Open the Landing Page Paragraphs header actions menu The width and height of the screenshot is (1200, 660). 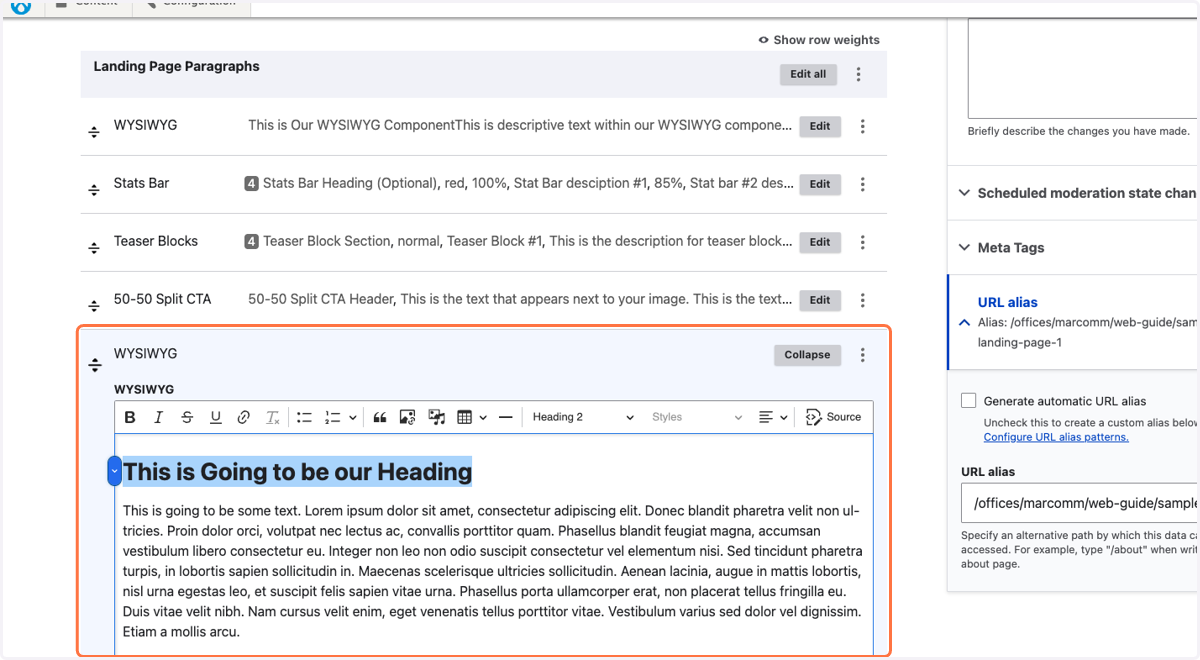pos(858,75)
